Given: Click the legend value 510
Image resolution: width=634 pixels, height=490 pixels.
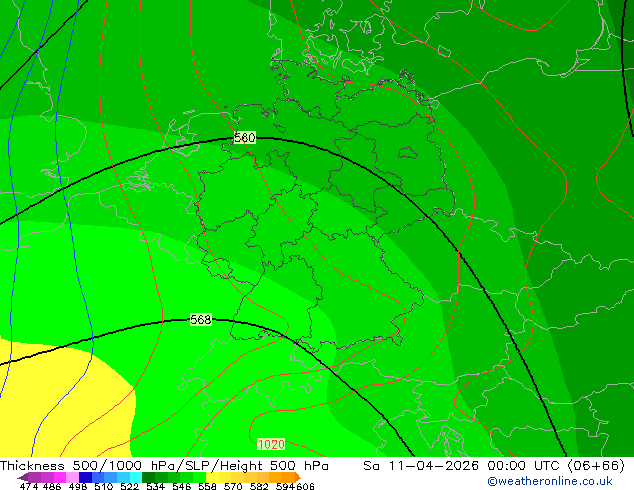Looking at the screenshot, I should pyautogui.click(x=104, y=486).
